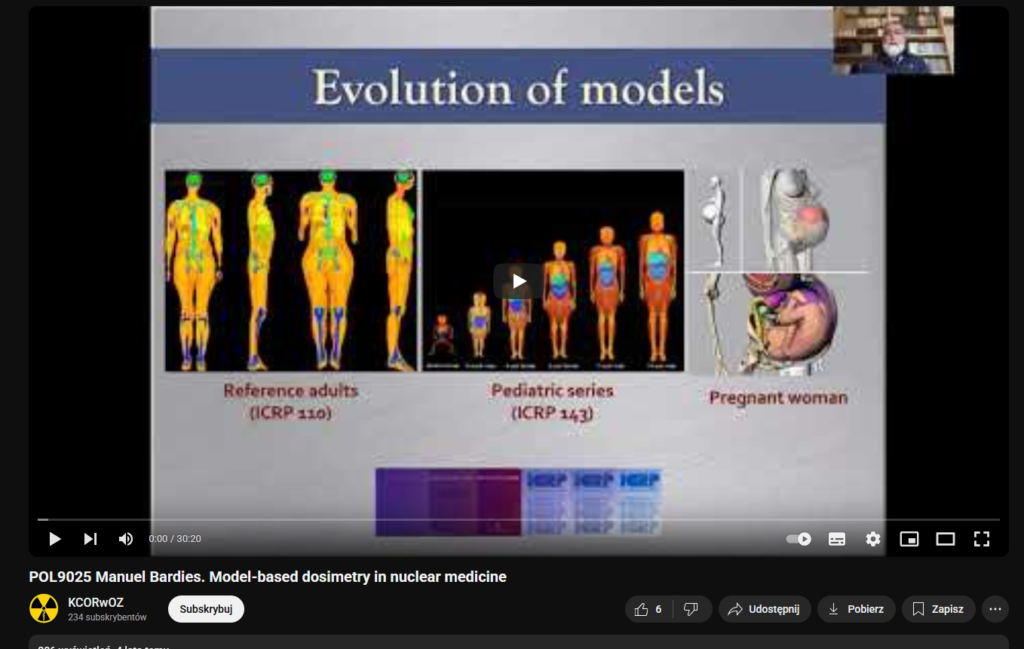Image resolution: width=1024 pixels, height=649 pixels.
Task: Dislike the video with thumbs down
Action: pyautogui.click(x=691, y=609)
